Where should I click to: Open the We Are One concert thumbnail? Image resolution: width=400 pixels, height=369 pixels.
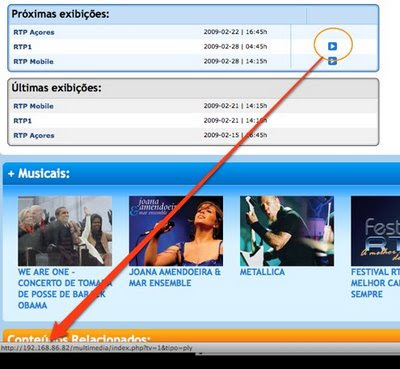click(x=65, y=231)
